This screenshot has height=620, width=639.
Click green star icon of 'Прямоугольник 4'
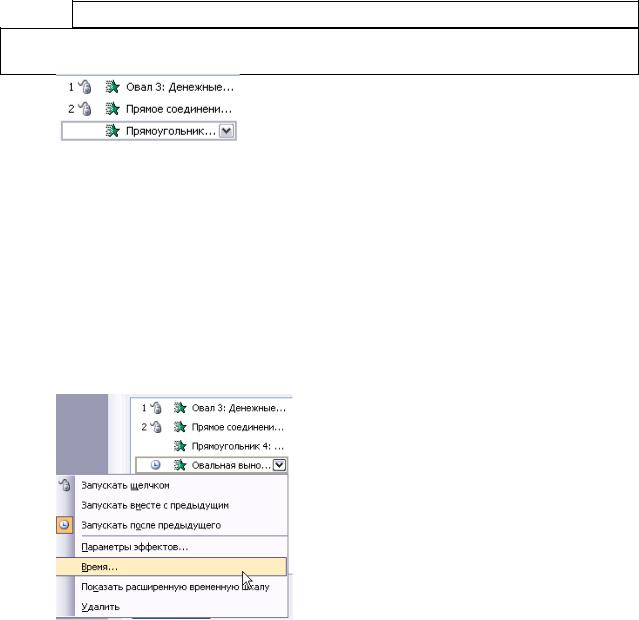[180, 446]
